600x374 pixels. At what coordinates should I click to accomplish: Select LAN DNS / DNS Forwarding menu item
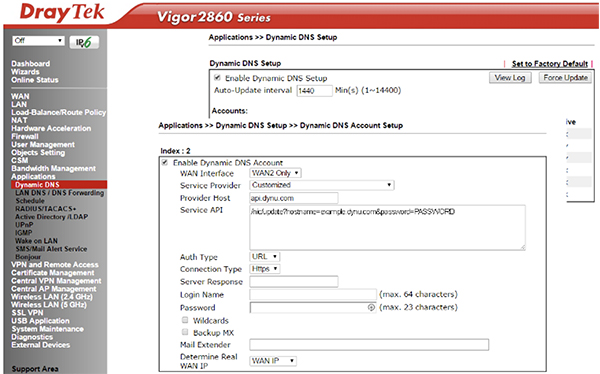(x=59, y=193)
